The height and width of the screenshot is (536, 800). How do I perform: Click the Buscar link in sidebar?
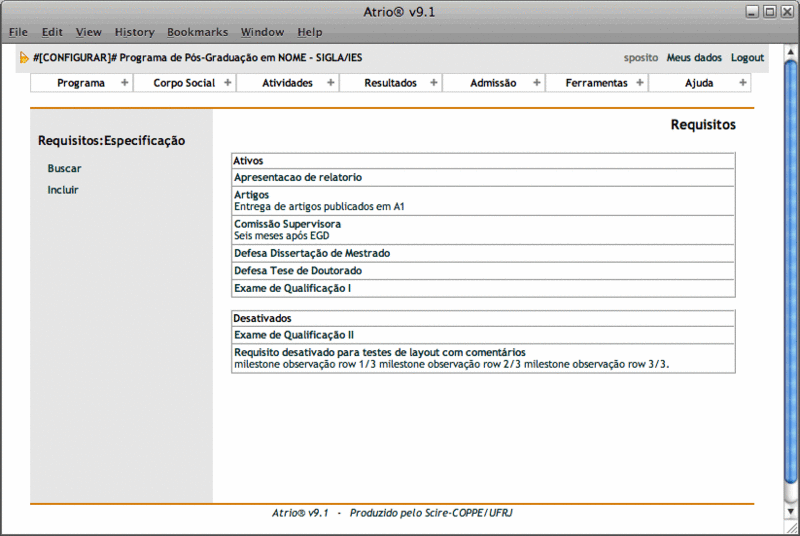pos(64,169)
